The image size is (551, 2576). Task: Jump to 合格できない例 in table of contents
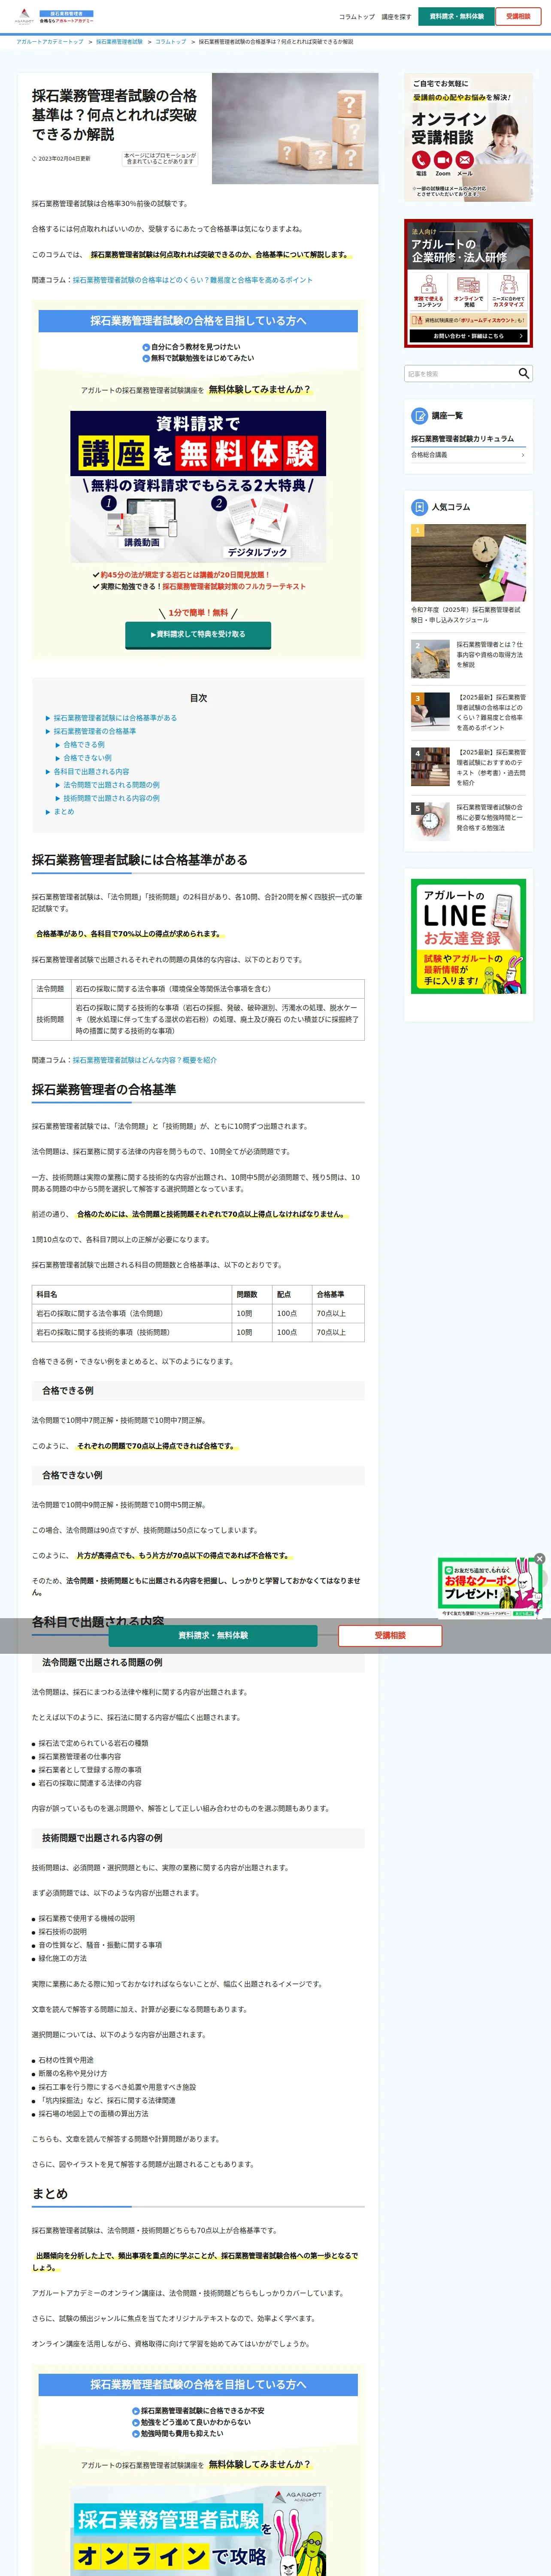(87, 758)
